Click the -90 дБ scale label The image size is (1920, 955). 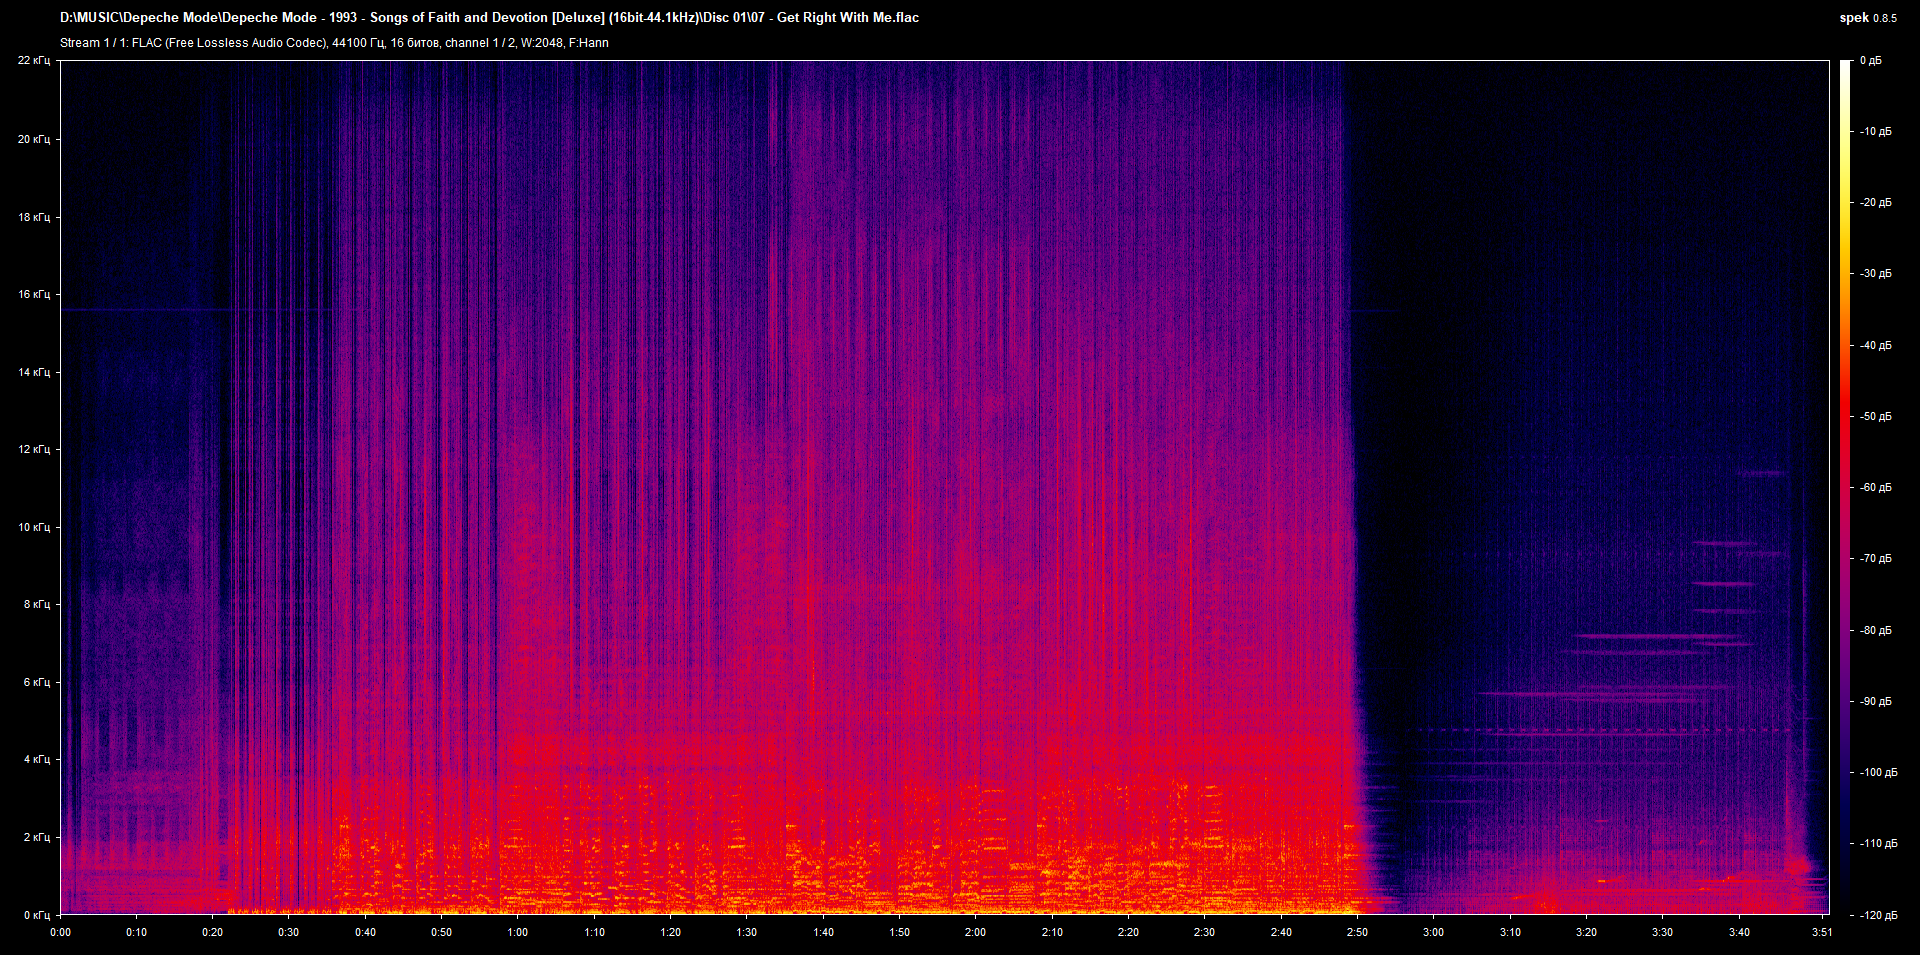[x=1876, y=702]
